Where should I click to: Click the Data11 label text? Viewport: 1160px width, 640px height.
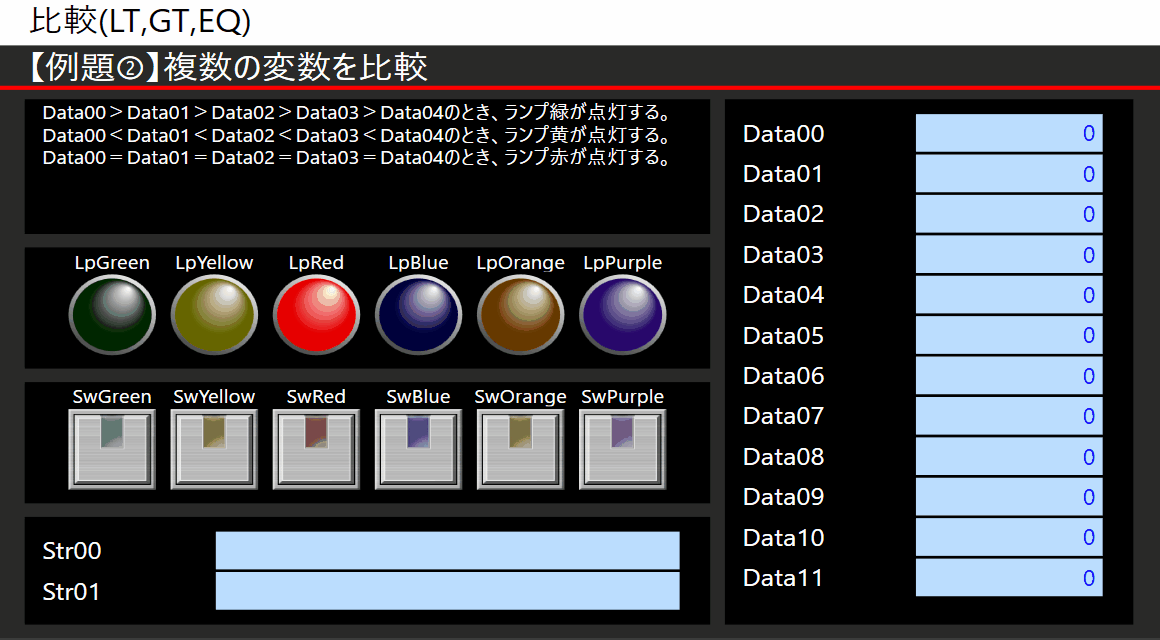783,578
